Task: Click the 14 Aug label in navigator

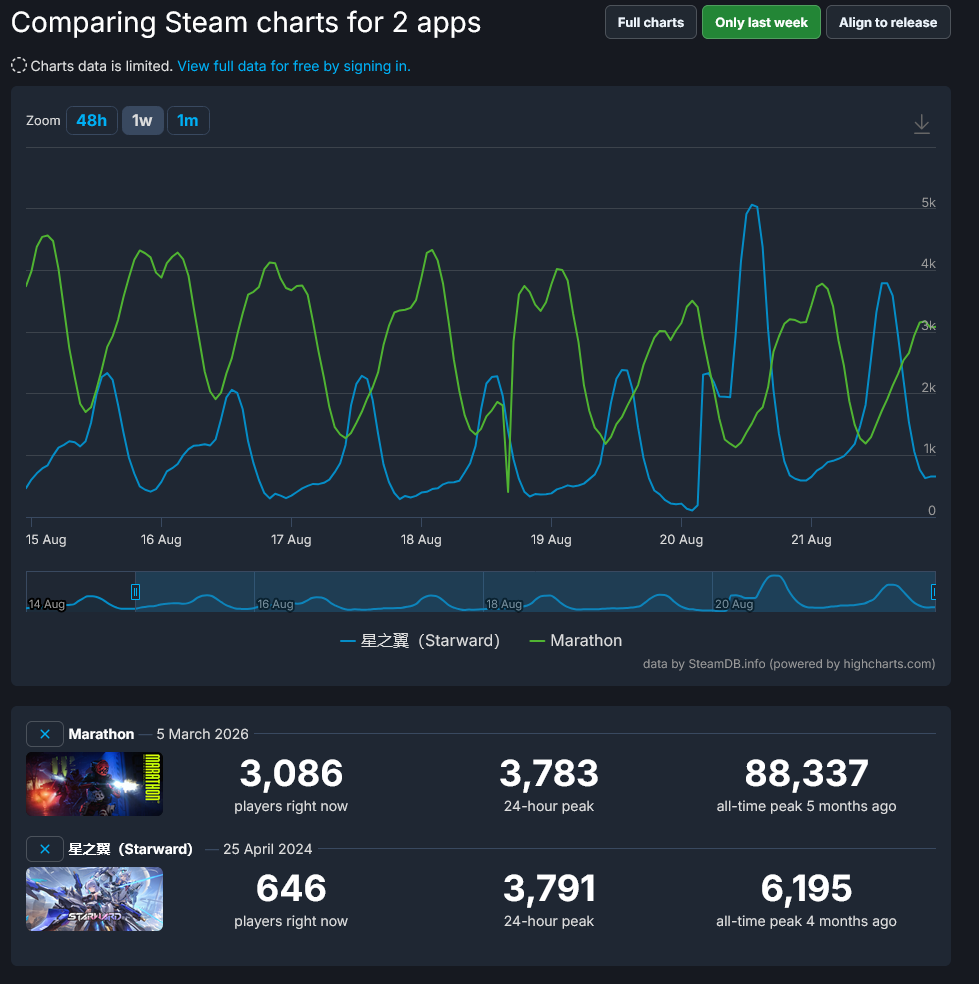Action: pyautogui.click(x=46, y=604)
